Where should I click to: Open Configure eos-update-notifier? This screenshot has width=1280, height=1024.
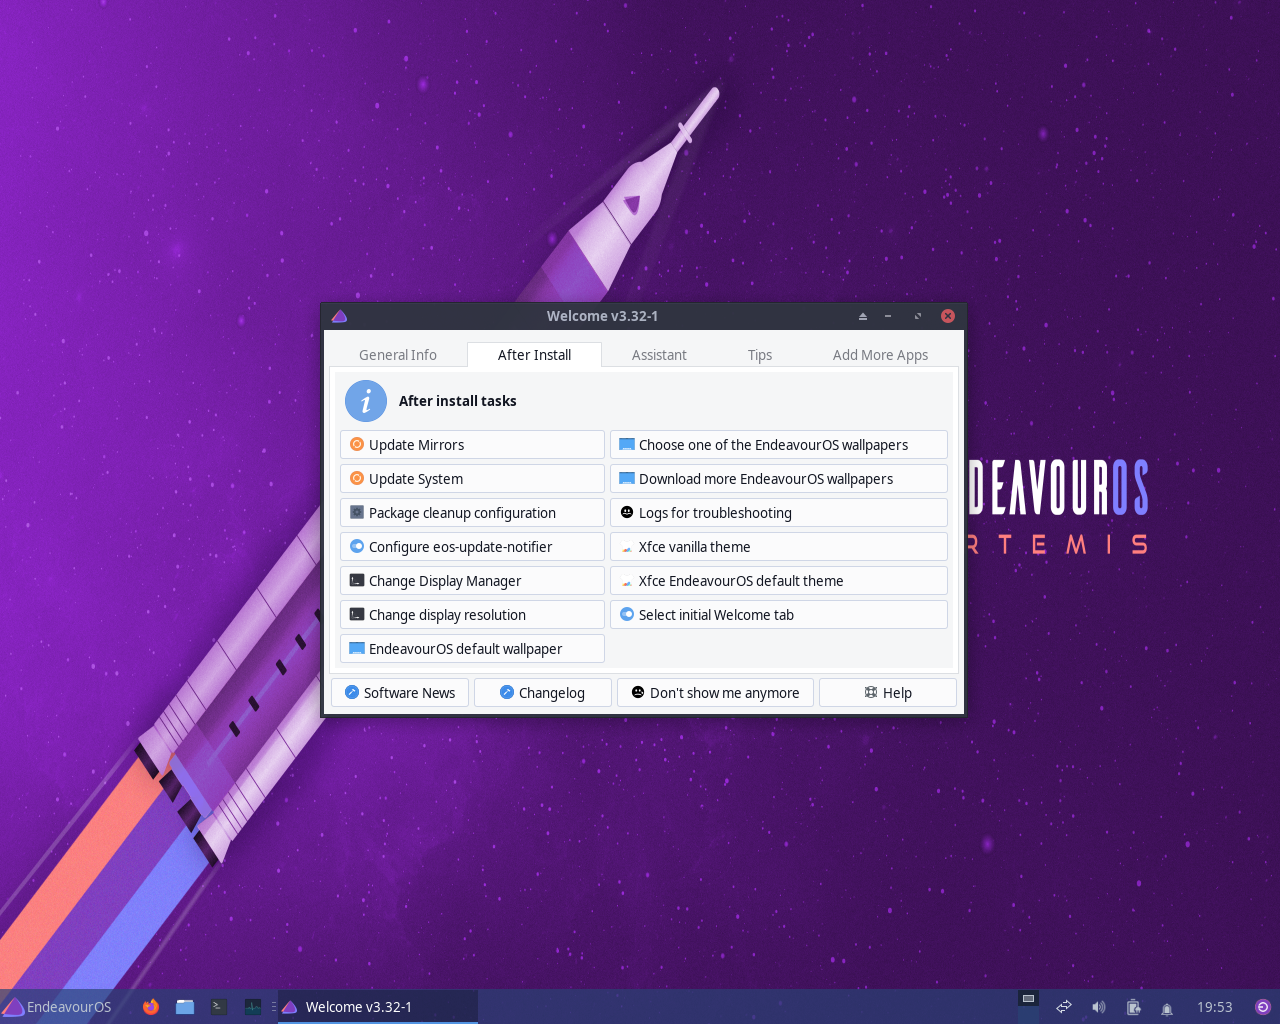point(472,547)
